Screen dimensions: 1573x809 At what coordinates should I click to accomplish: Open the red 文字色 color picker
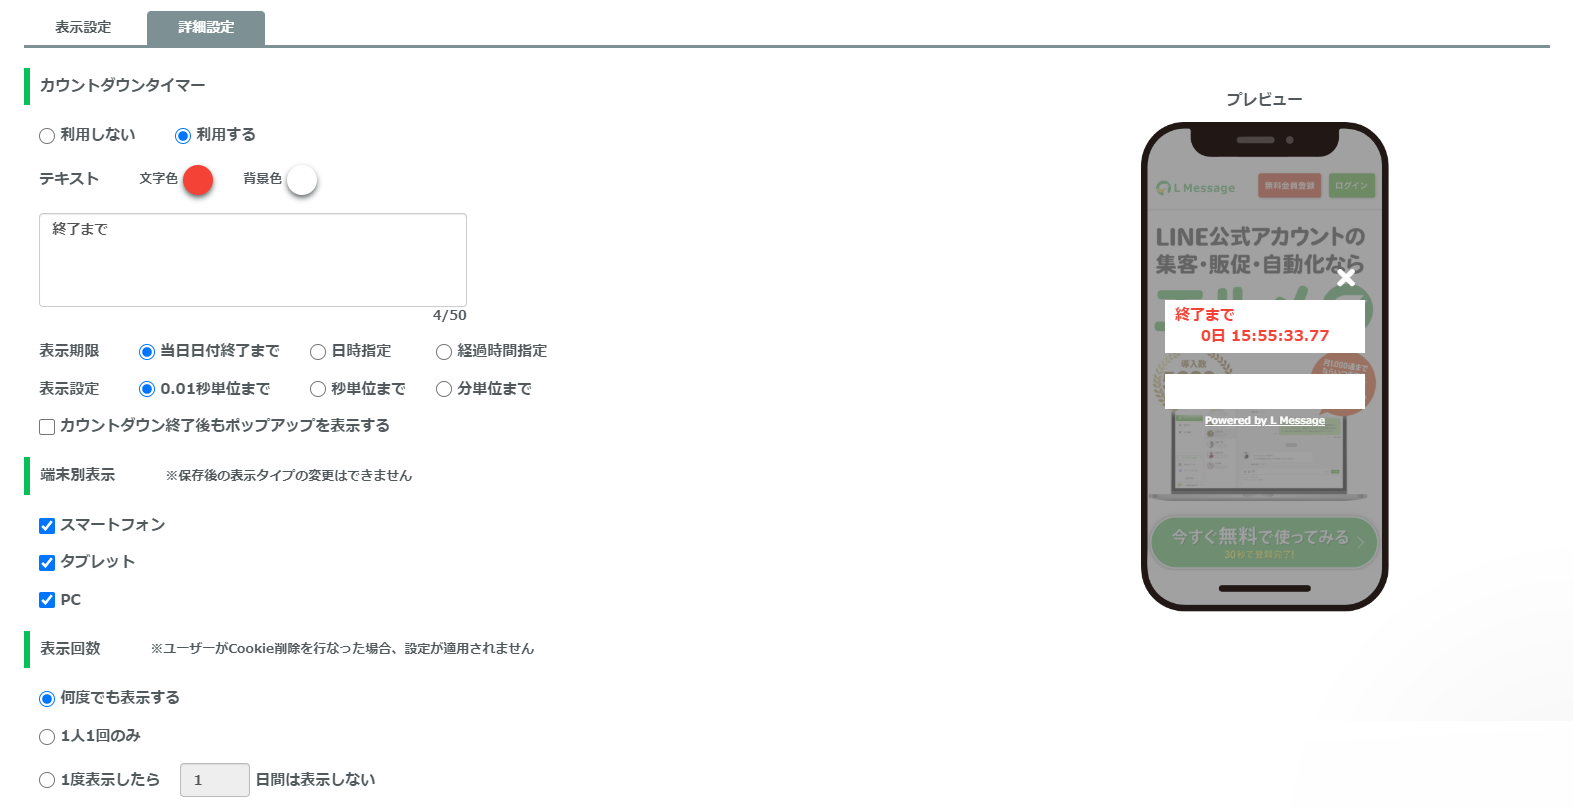click(198, 180)
